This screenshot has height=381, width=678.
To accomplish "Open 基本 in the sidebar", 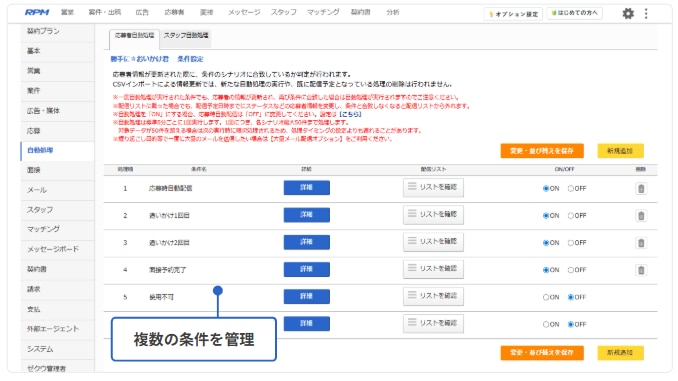I will (58, 51).
